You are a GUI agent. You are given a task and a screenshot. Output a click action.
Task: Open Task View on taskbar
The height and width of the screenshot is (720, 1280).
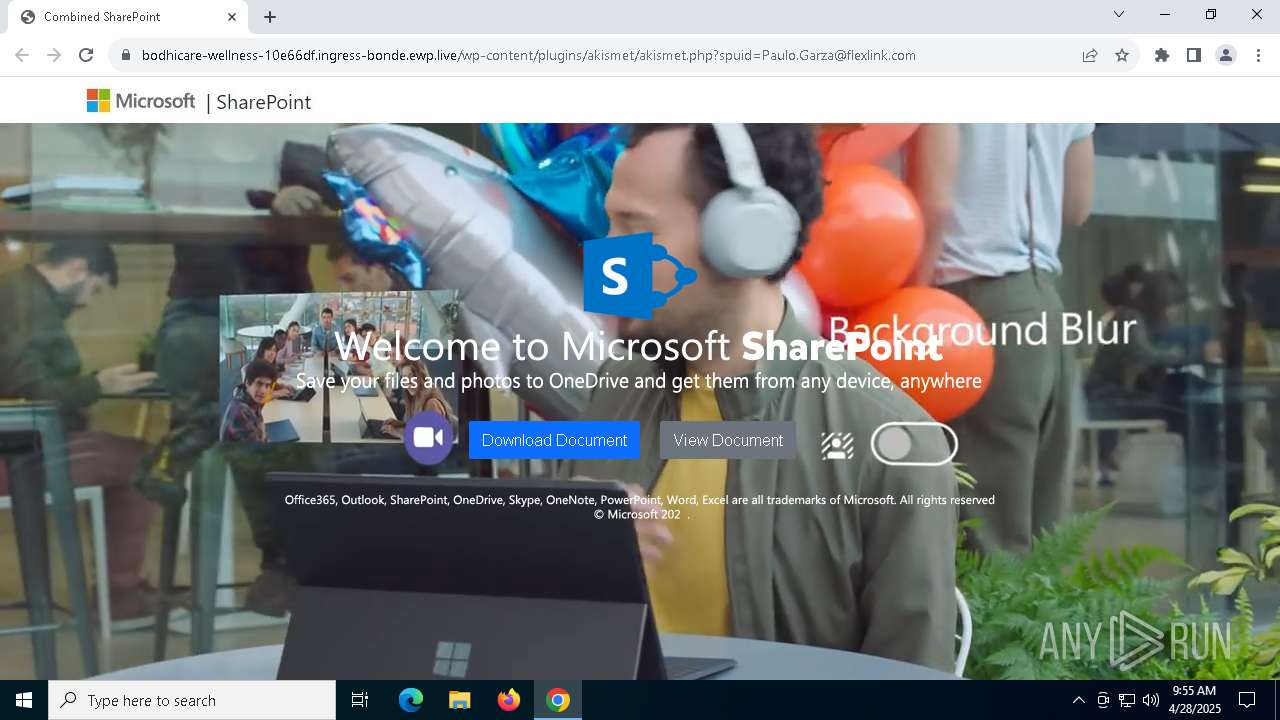point(360,700)
